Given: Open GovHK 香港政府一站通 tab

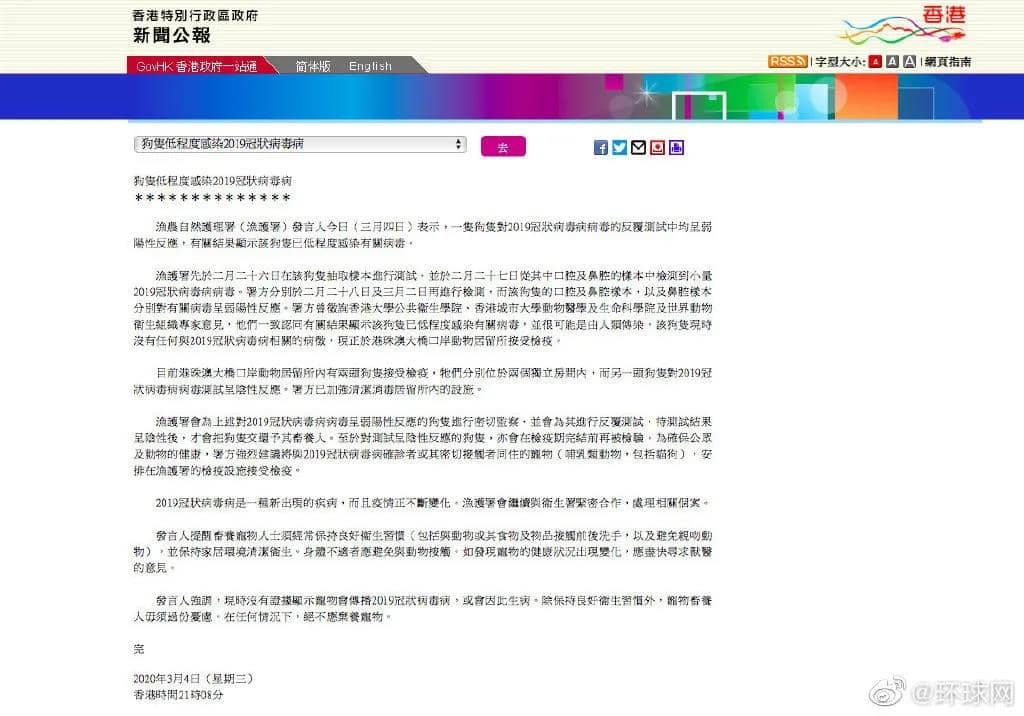Looking at the screenshot, I should [x=195, y=66].
